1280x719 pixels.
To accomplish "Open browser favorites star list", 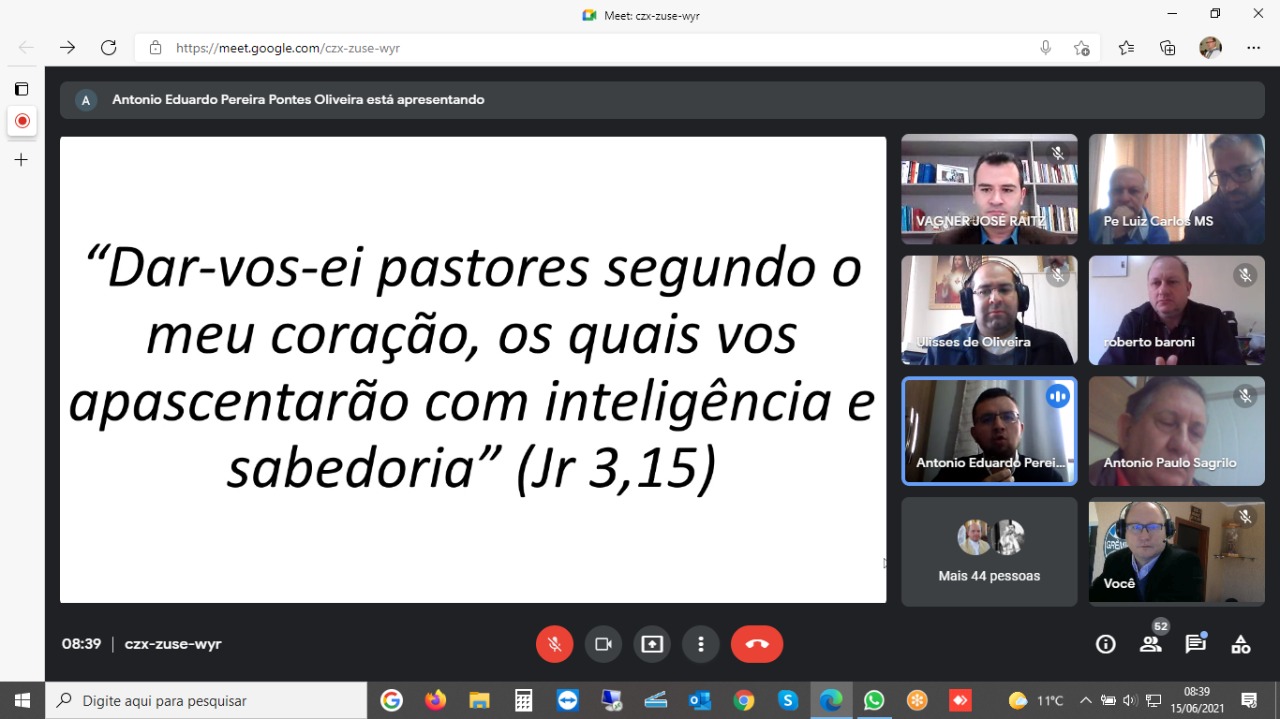I will pos(1126,48).
